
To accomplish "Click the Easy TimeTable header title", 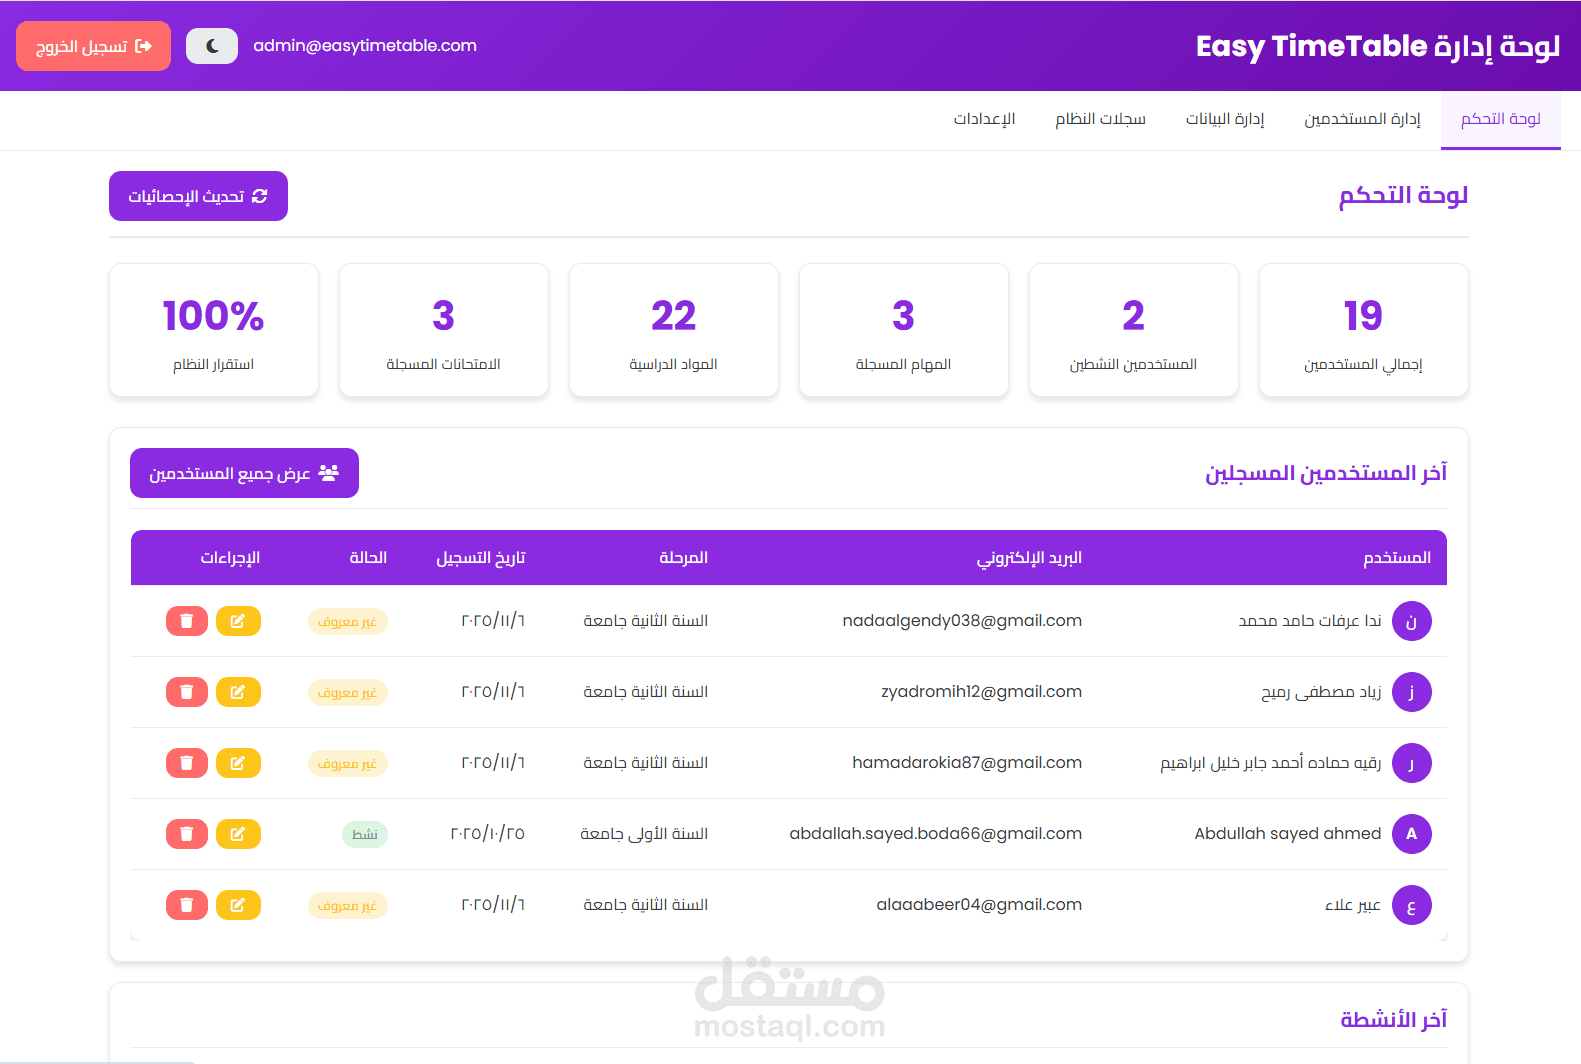I will click(x=1378, y=46).
